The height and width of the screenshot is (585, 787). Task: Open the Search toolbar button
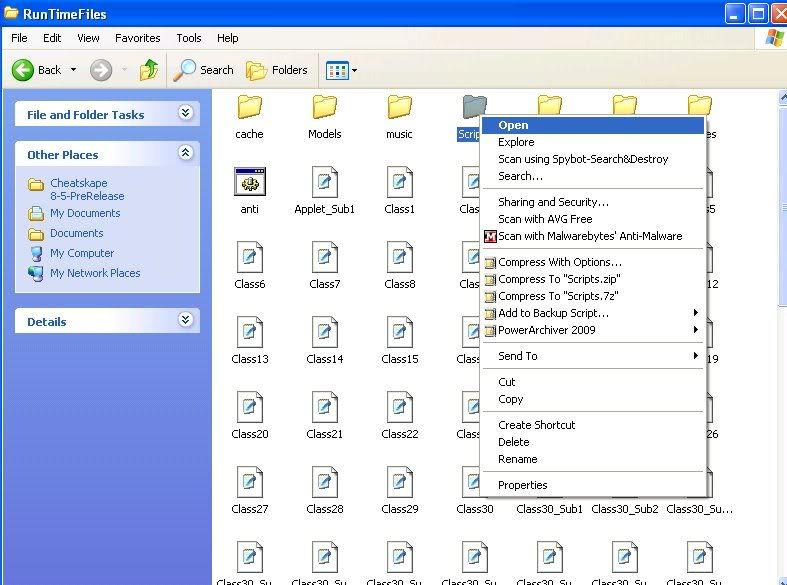[204, 70]
